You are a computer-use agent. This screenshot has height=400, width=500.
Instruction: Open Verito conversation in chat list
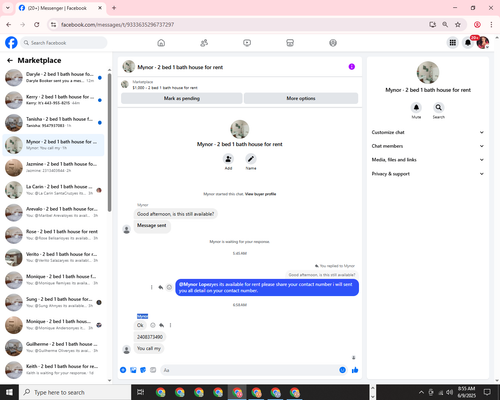click(x=53, y=257)
